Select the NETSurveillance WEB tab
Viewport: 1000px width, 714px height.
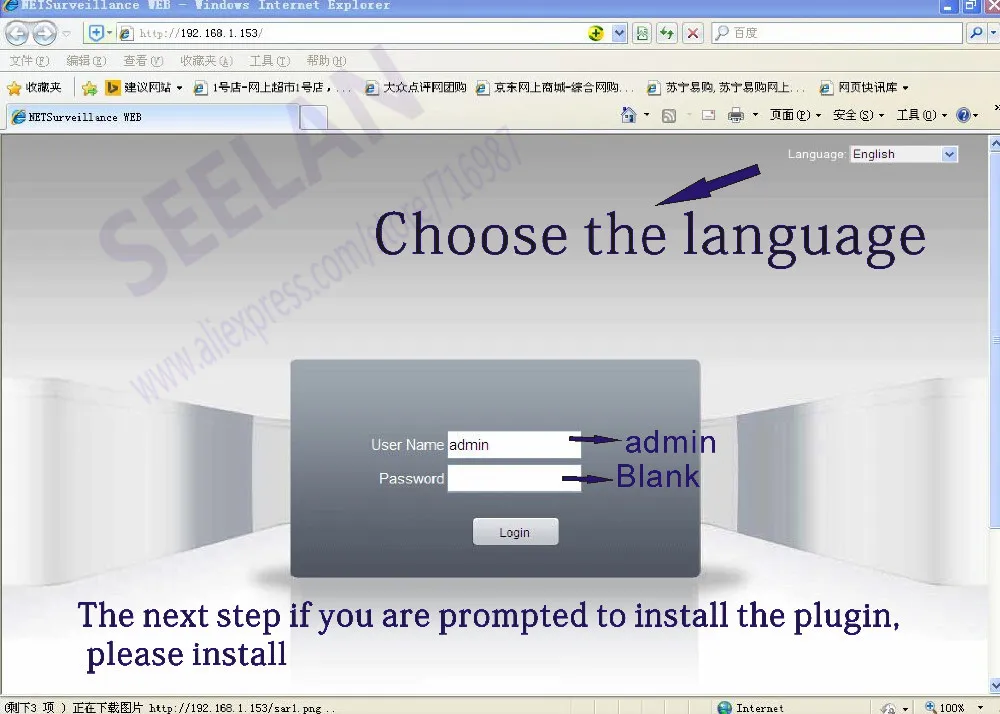click(152, 117)
